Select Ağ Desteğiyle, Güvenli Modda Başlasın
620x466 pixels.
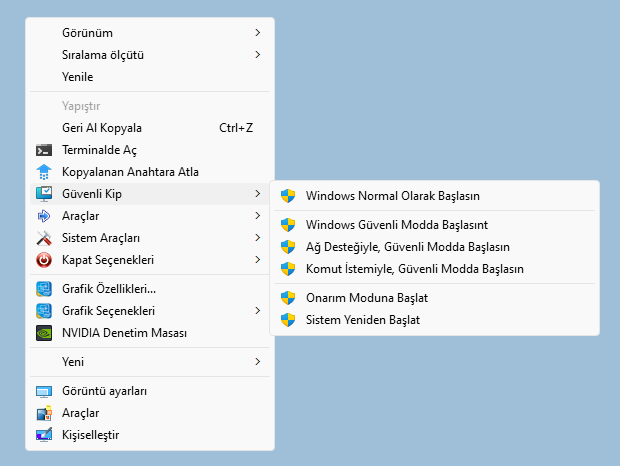point(435,247)
